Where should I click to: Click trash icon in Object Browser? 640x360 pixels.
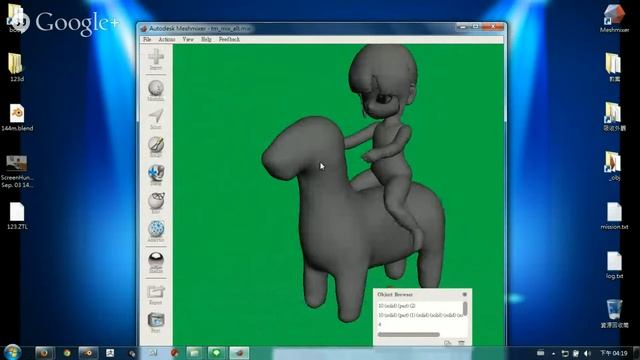(461, 343)
